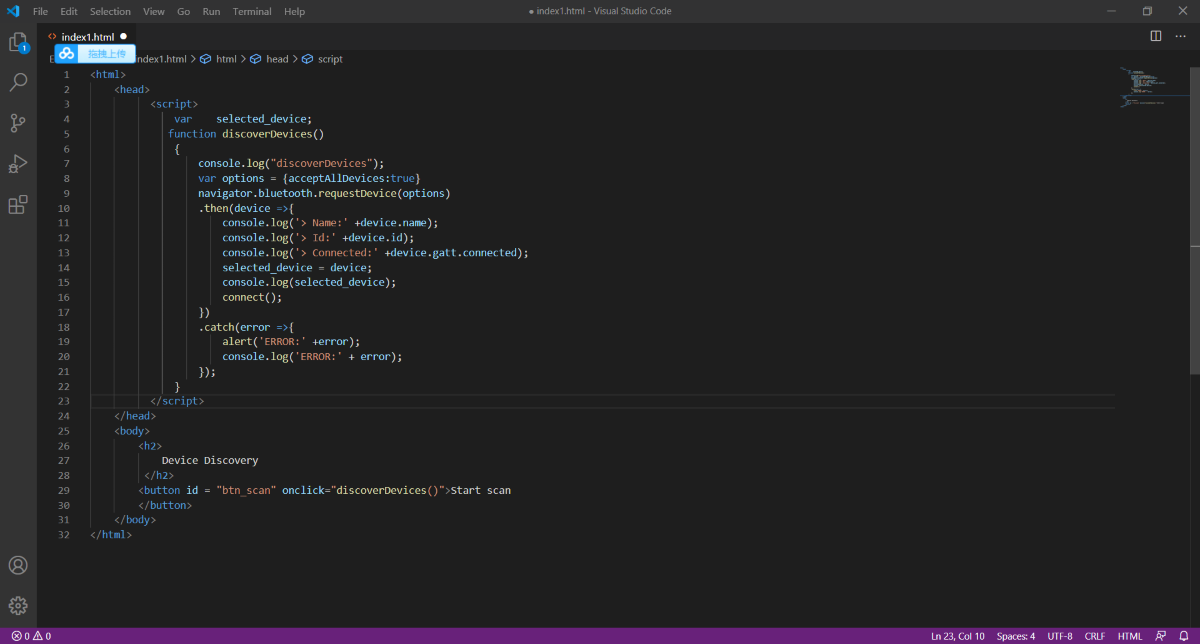Select the index1.html editor tab
1200x644 pixels.
click(x=88, y=37)
